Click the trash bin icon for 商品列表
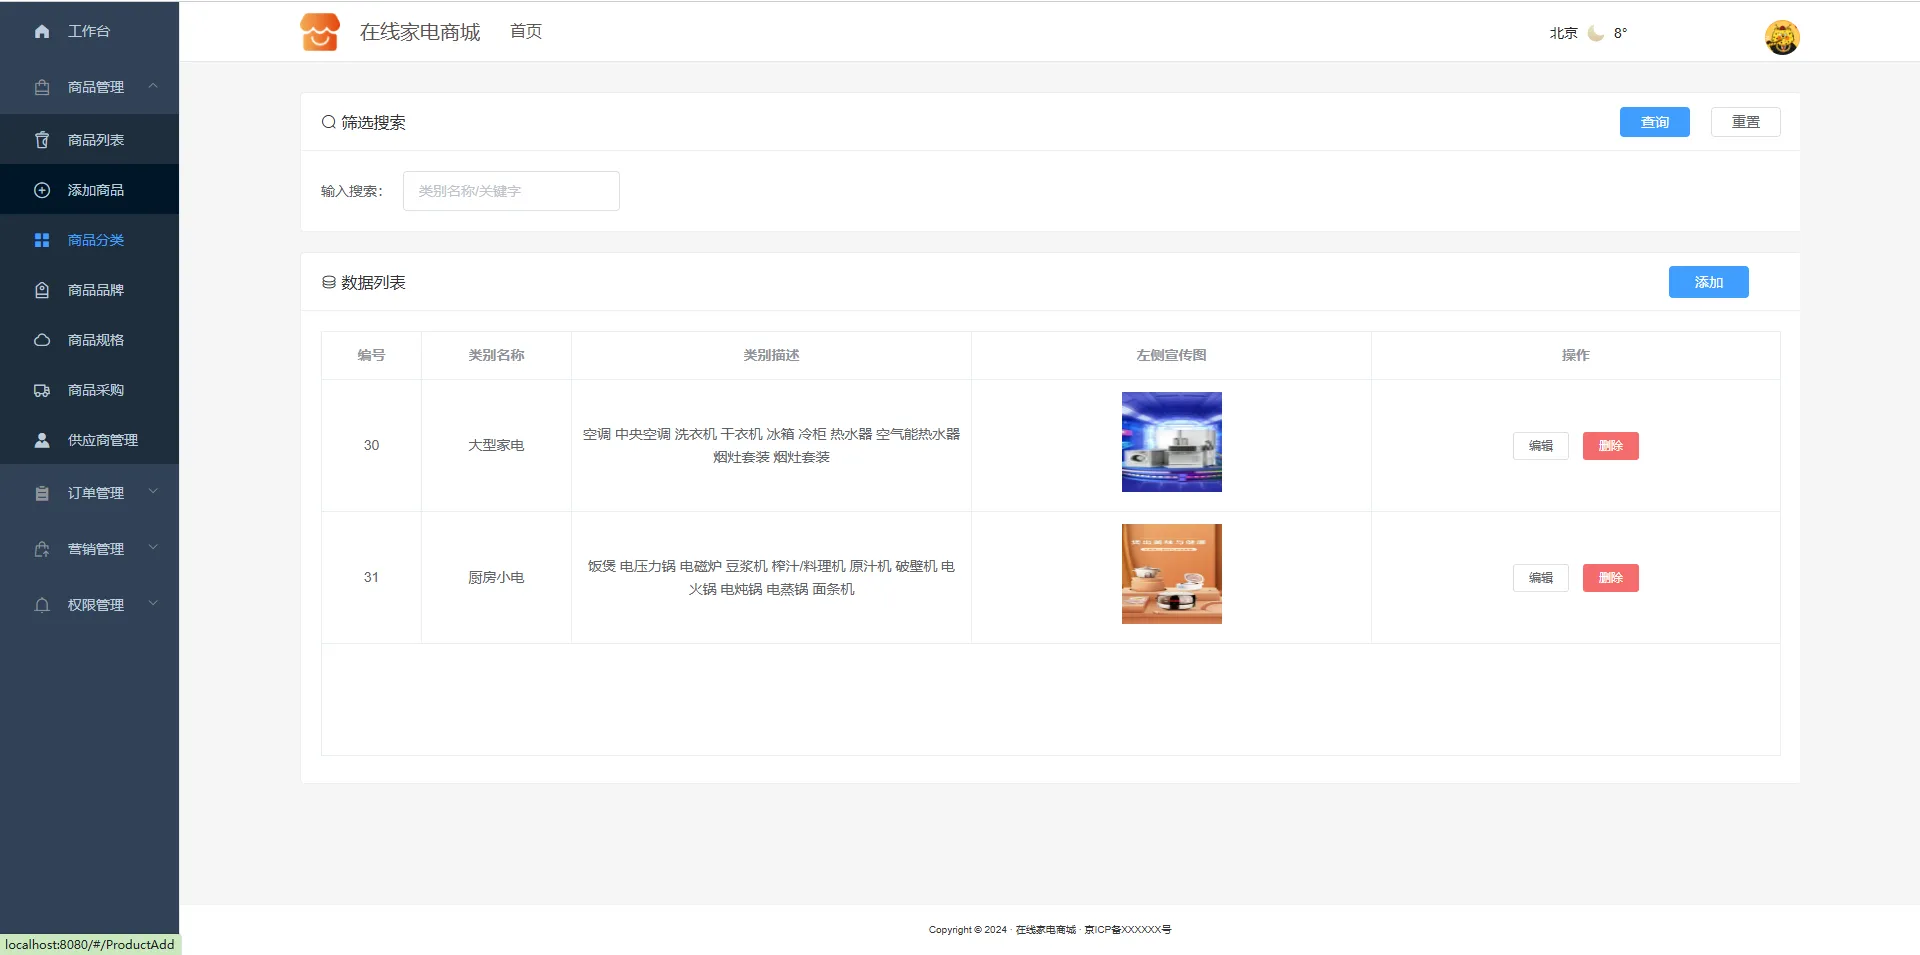Viewport: 1920px width, 955px height. [42, 140]
